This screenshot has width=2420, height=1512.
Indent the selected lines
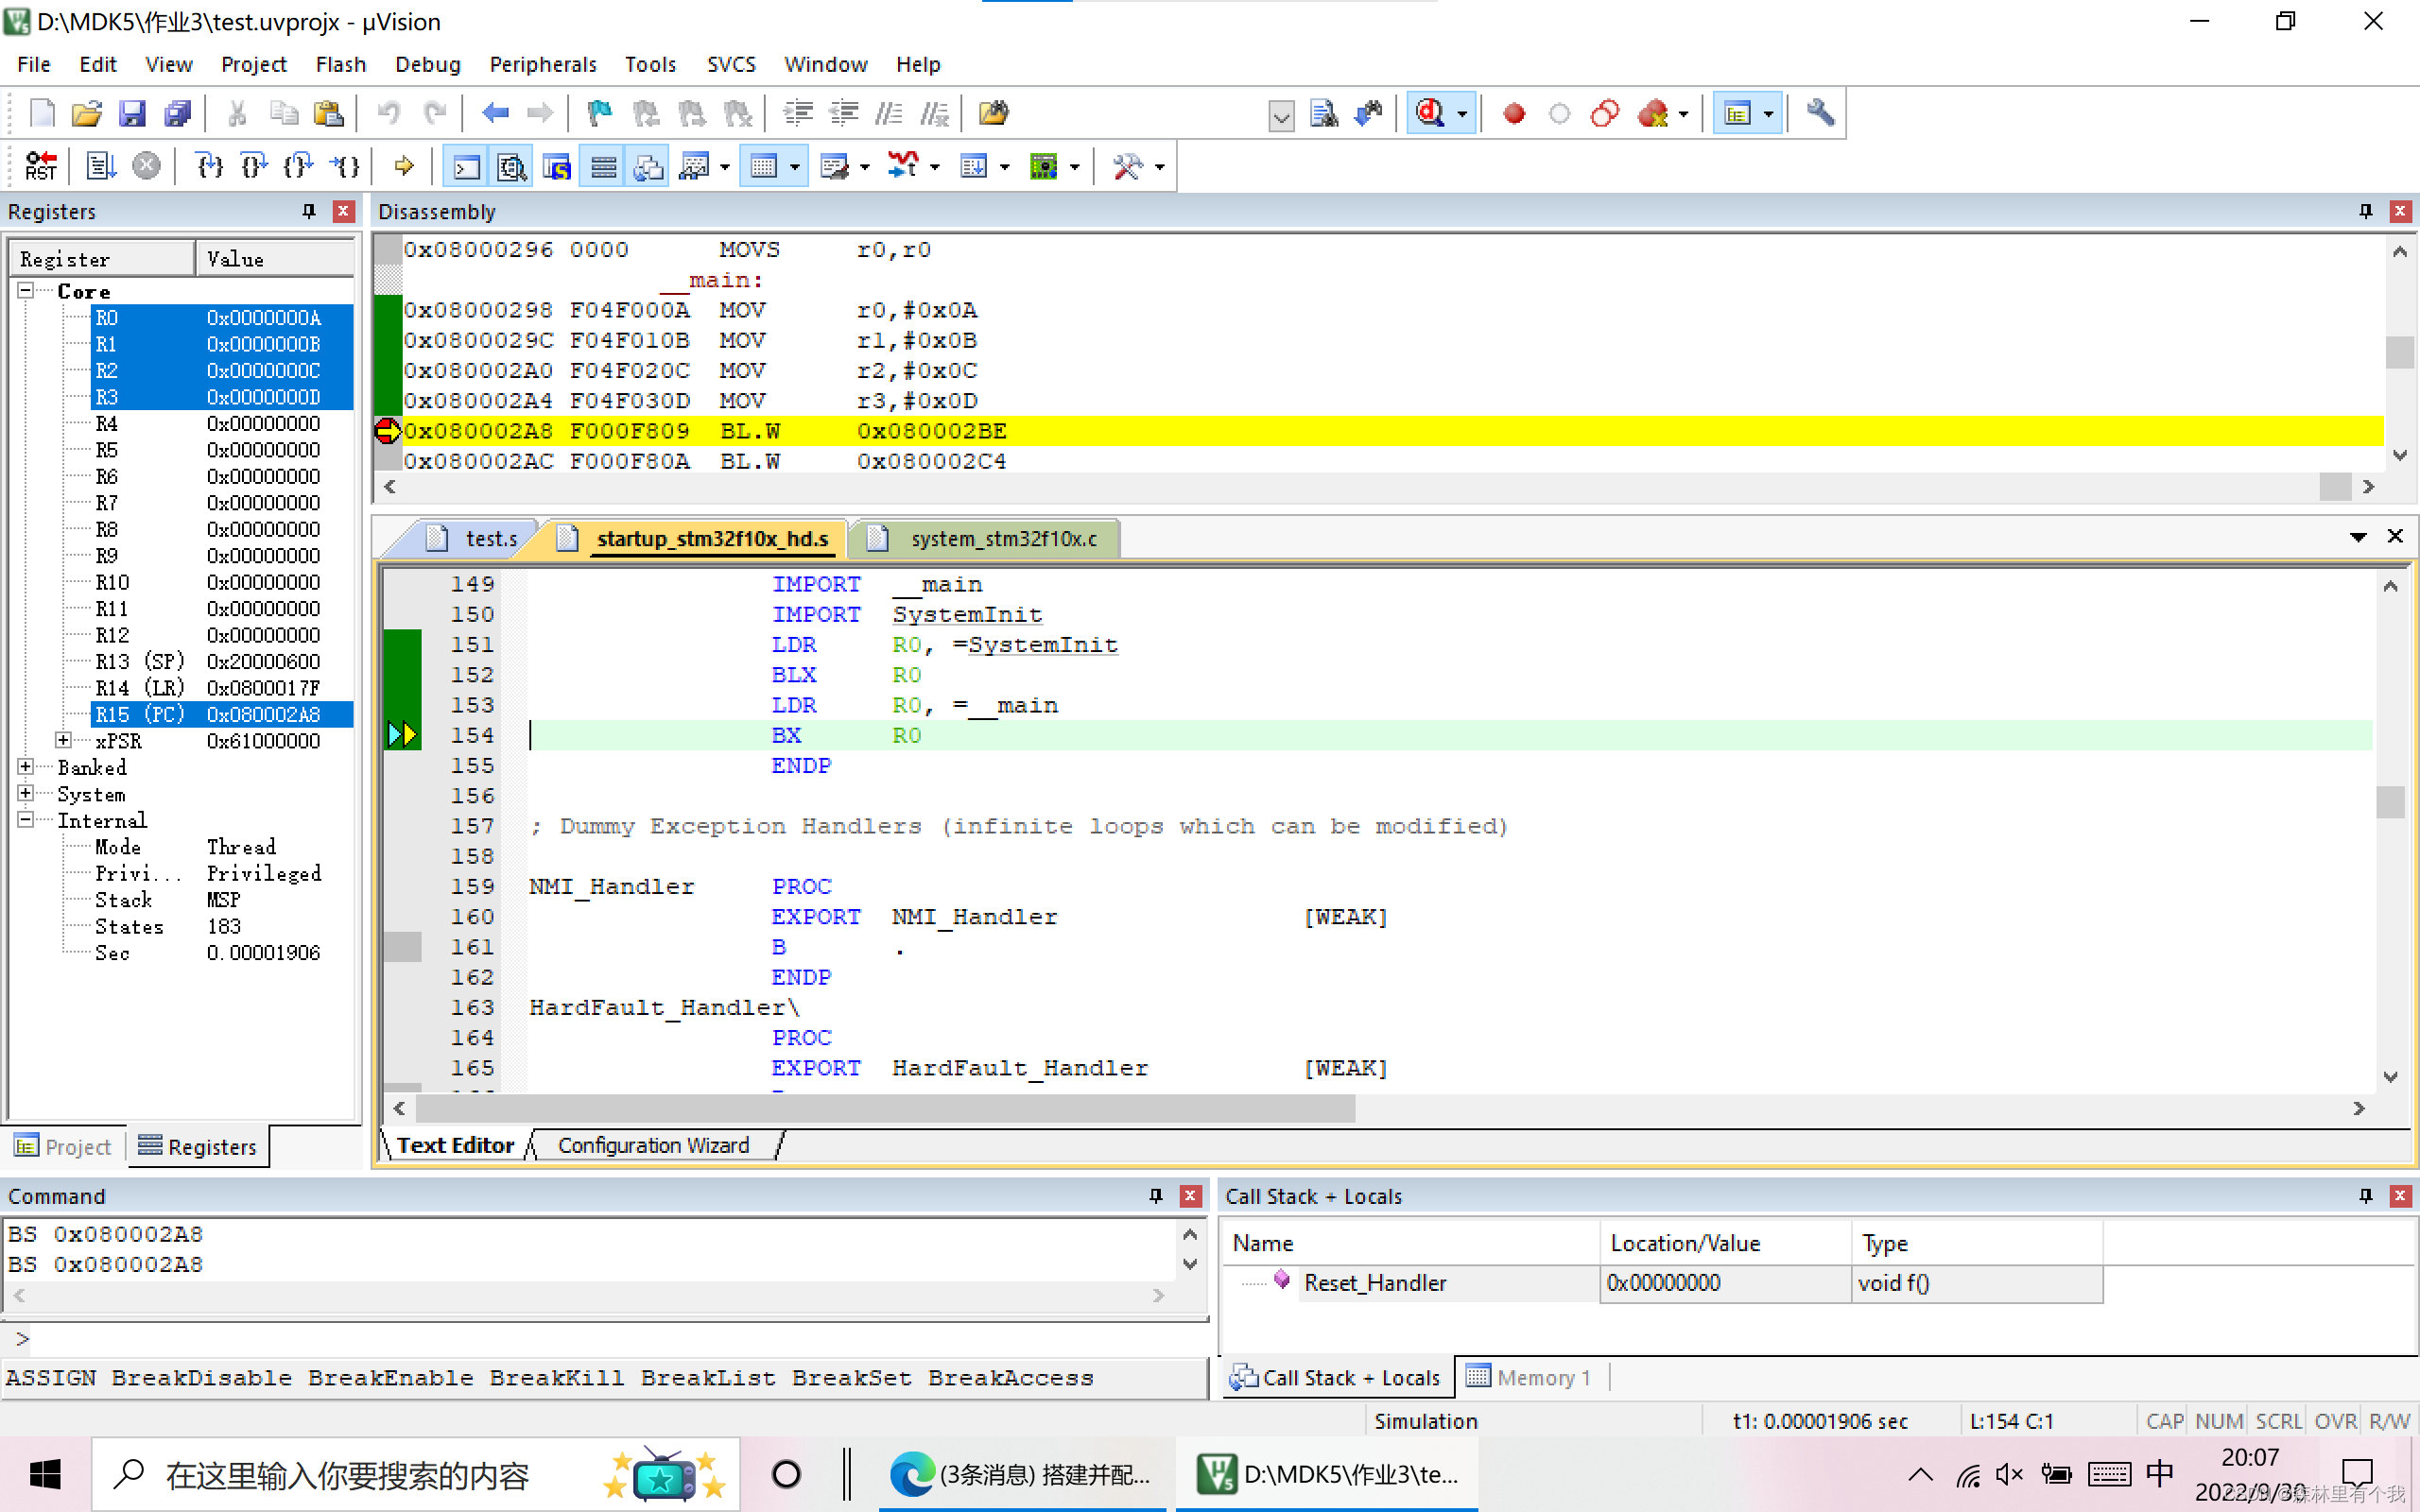[798, 113]
